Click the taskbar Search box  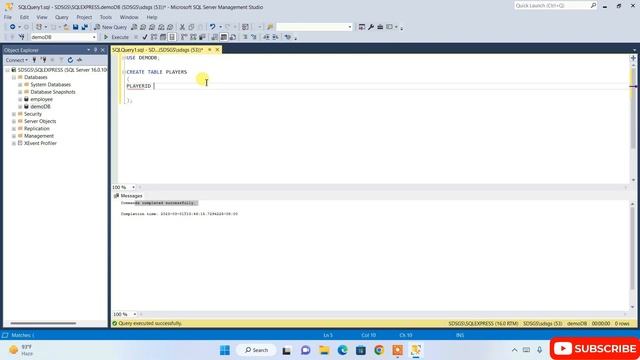[256, 350]
